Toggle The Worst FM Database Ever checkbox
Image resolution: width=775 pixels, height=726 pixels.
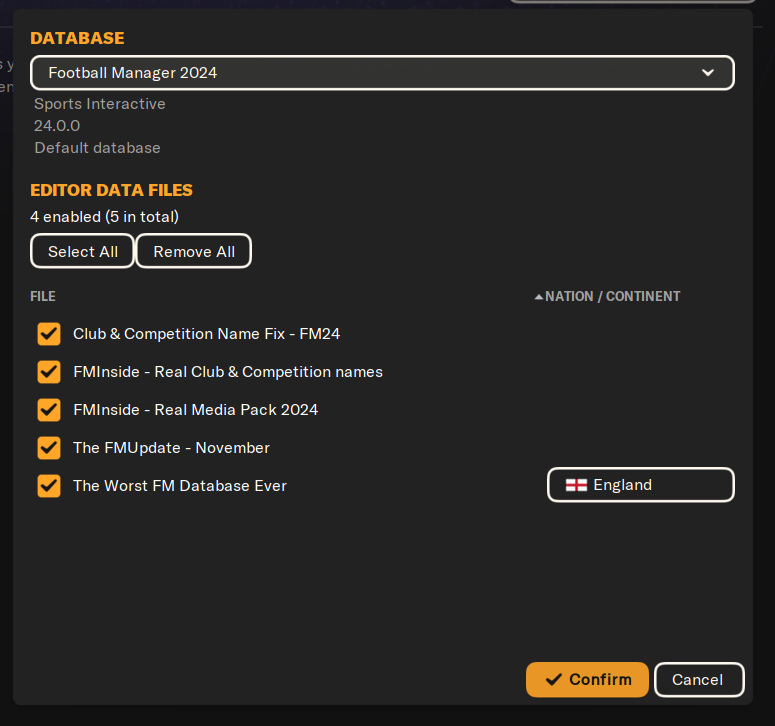point(49,486)
